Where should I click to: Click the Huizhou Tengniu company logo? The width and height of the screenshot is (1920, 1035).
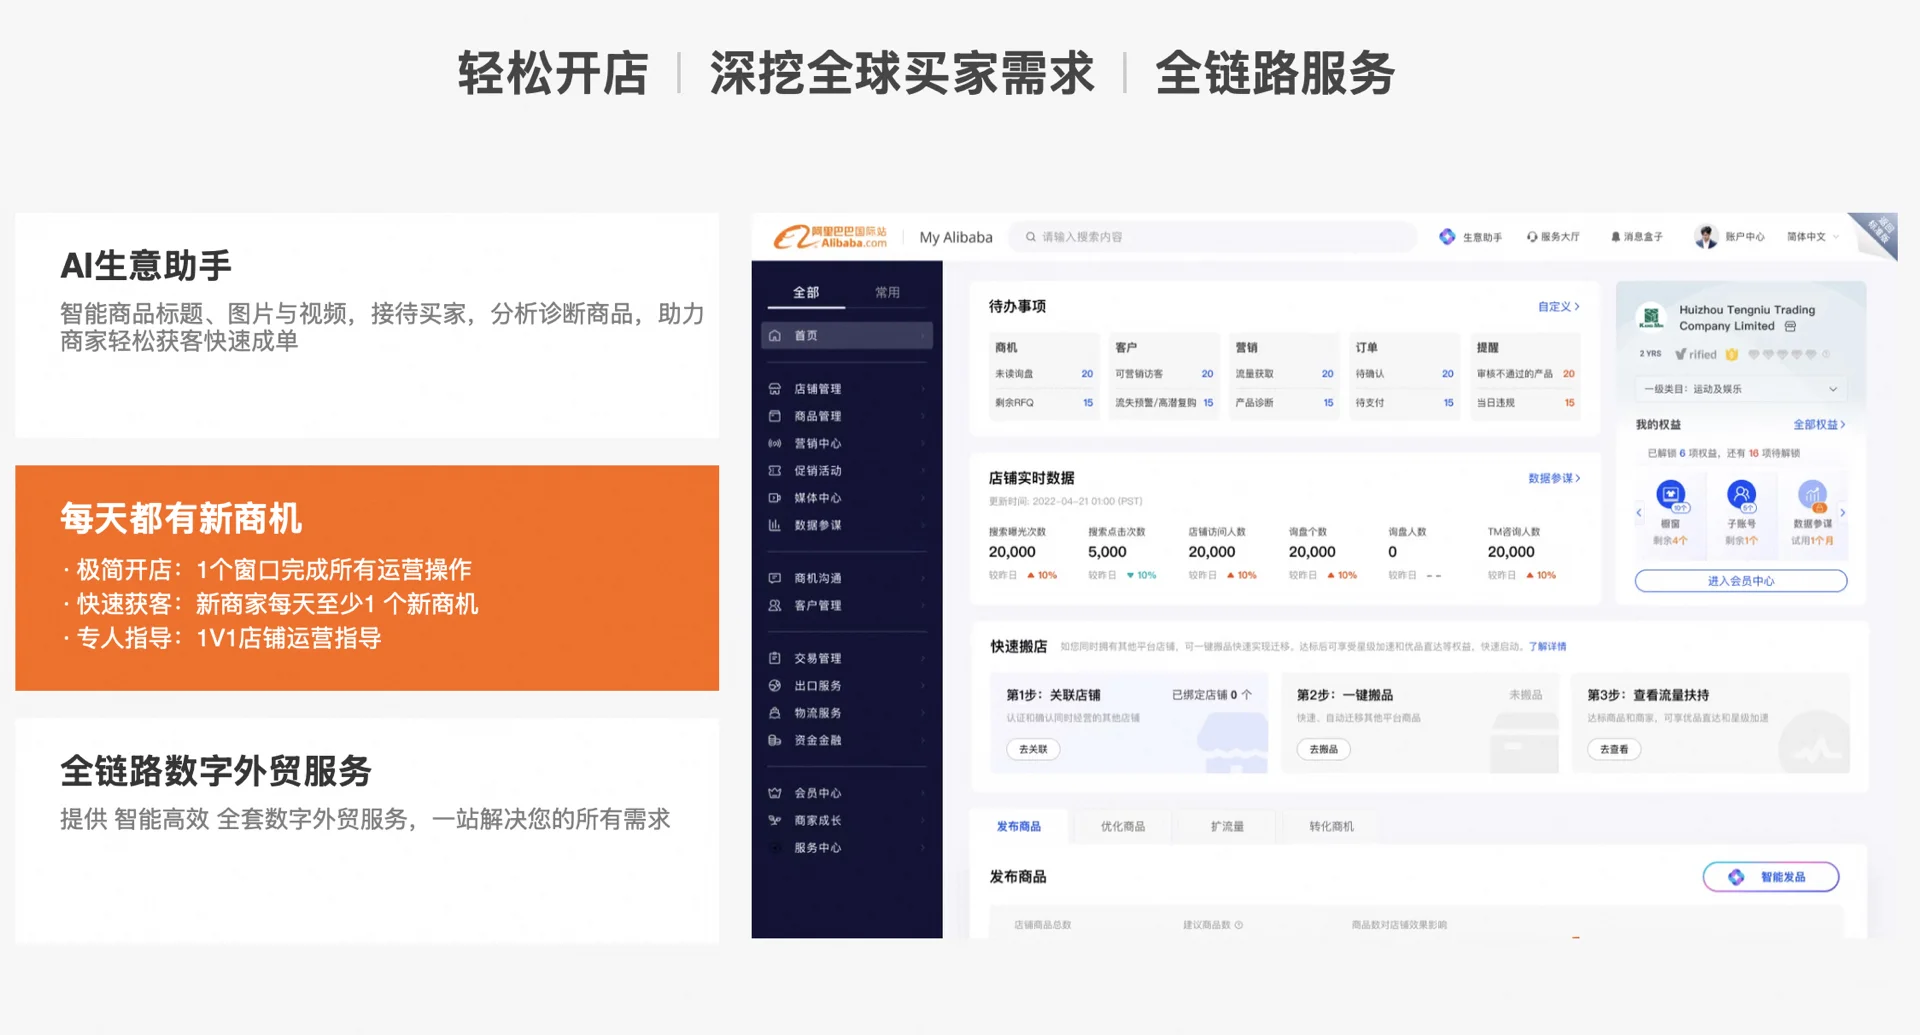click(x=1651, y=317)
